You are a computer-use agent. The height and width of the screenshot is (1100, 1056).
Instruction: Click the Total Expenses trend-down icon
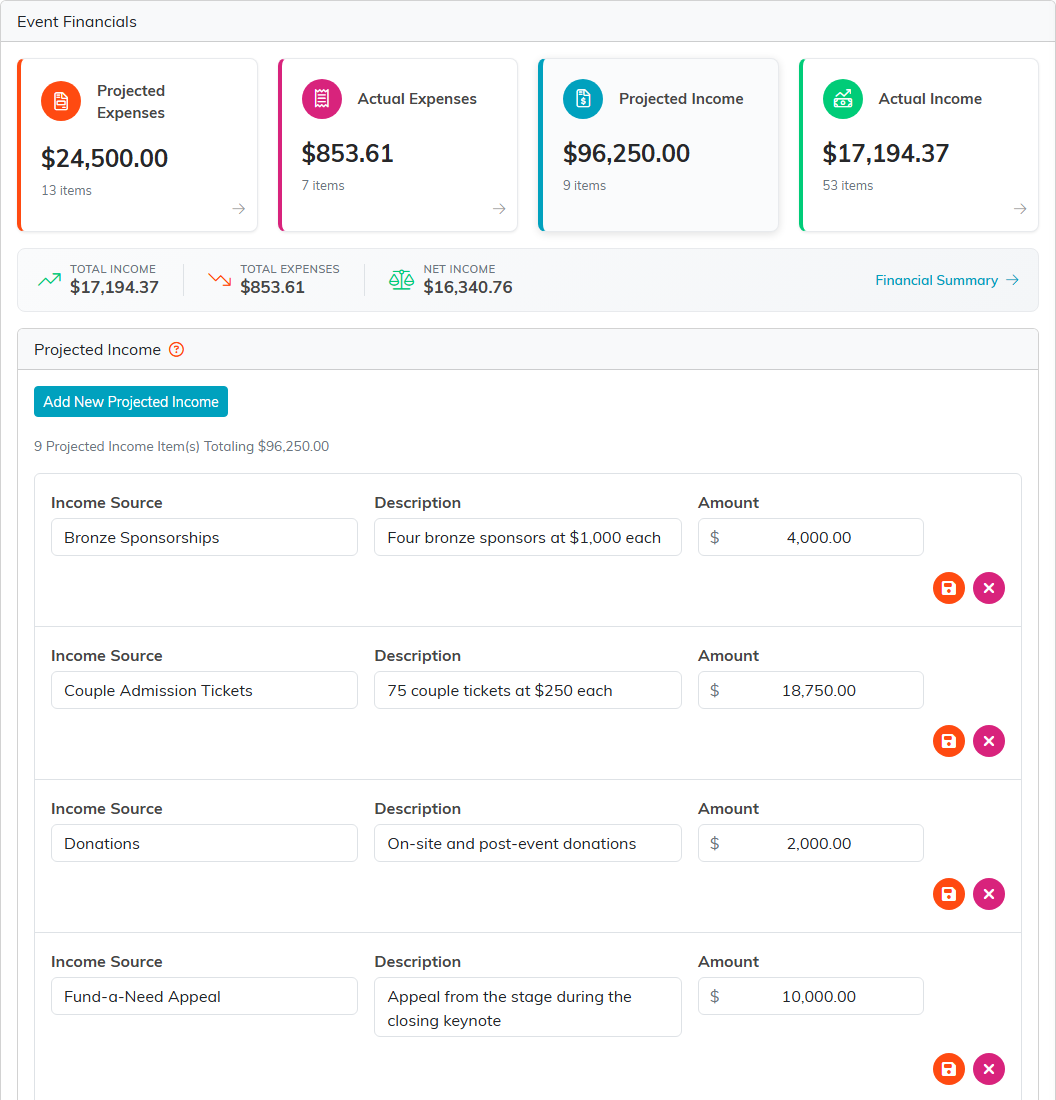pos(220,280)
